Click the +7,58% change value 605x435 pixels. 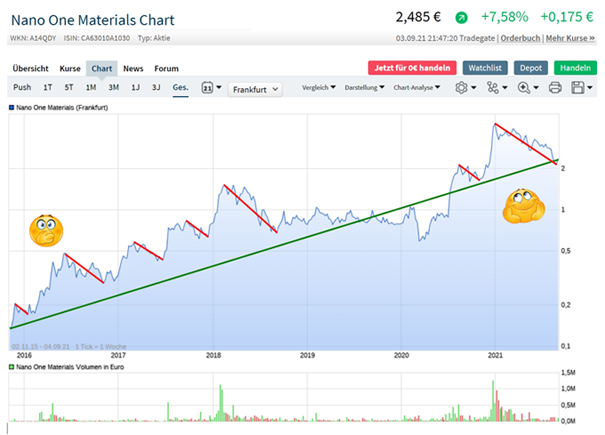click(505, 17)
